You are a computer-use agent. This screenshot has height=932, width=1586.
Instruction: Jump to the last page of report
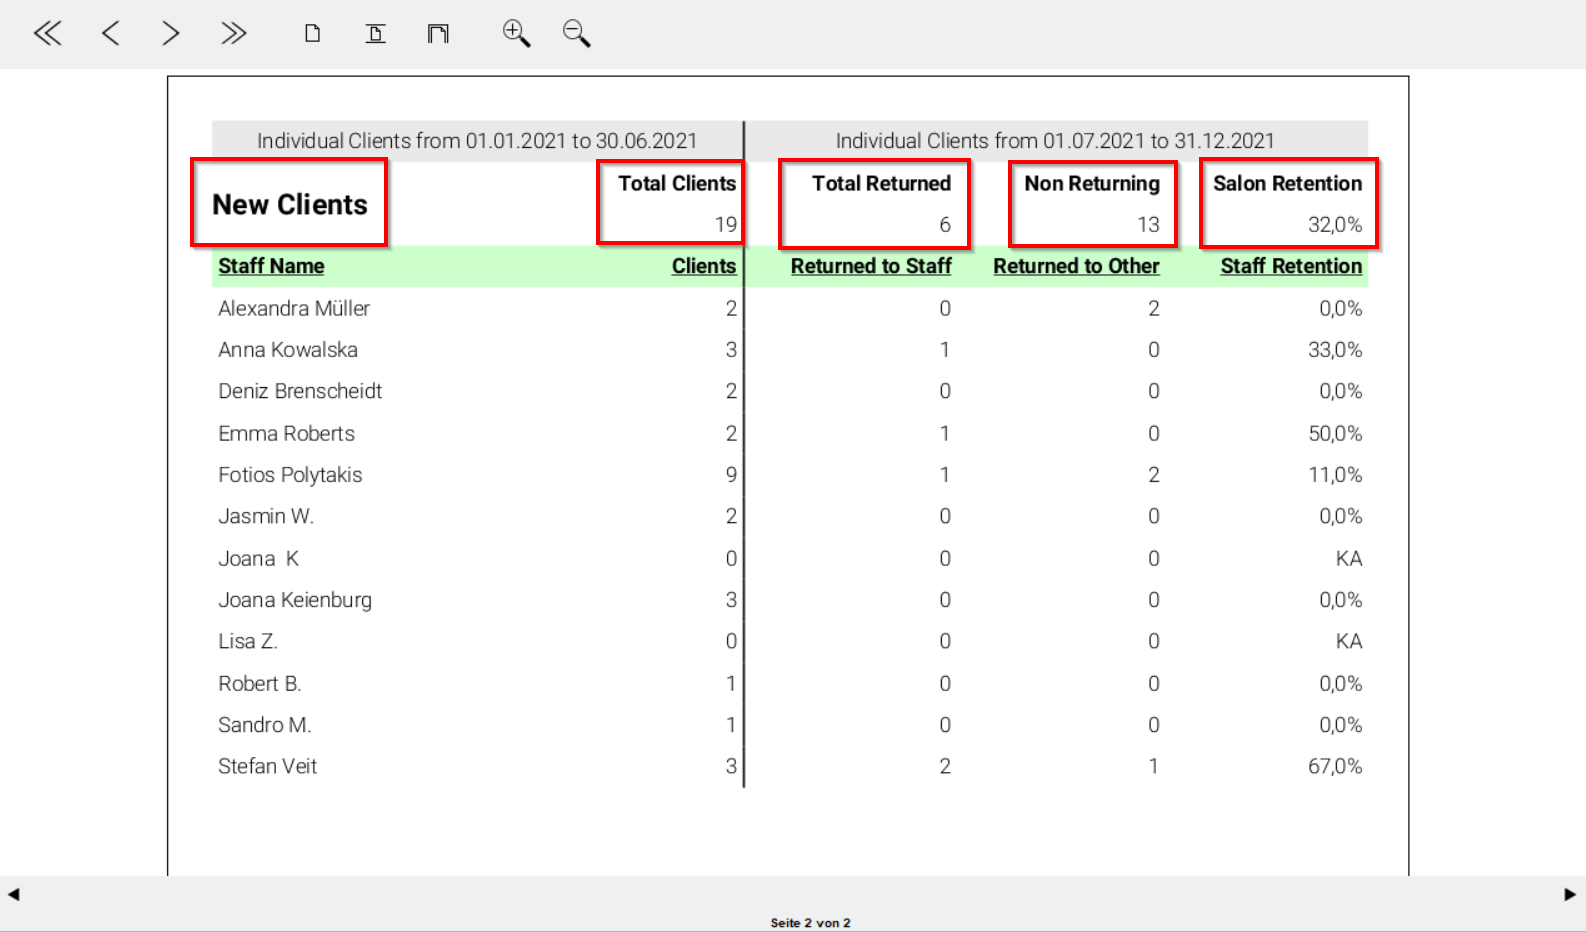click(x=233, y=34)
